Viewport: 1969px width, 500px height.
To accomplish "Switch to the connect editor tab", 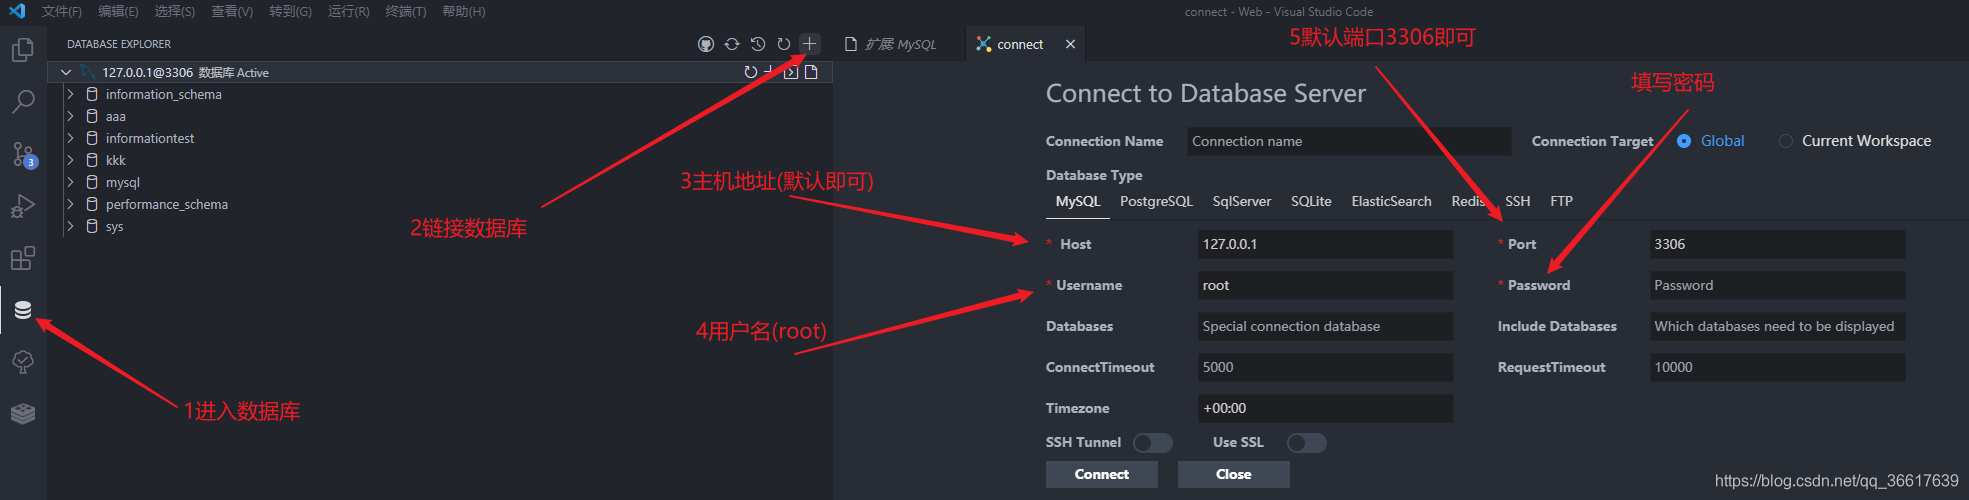I will (1026, 44).
